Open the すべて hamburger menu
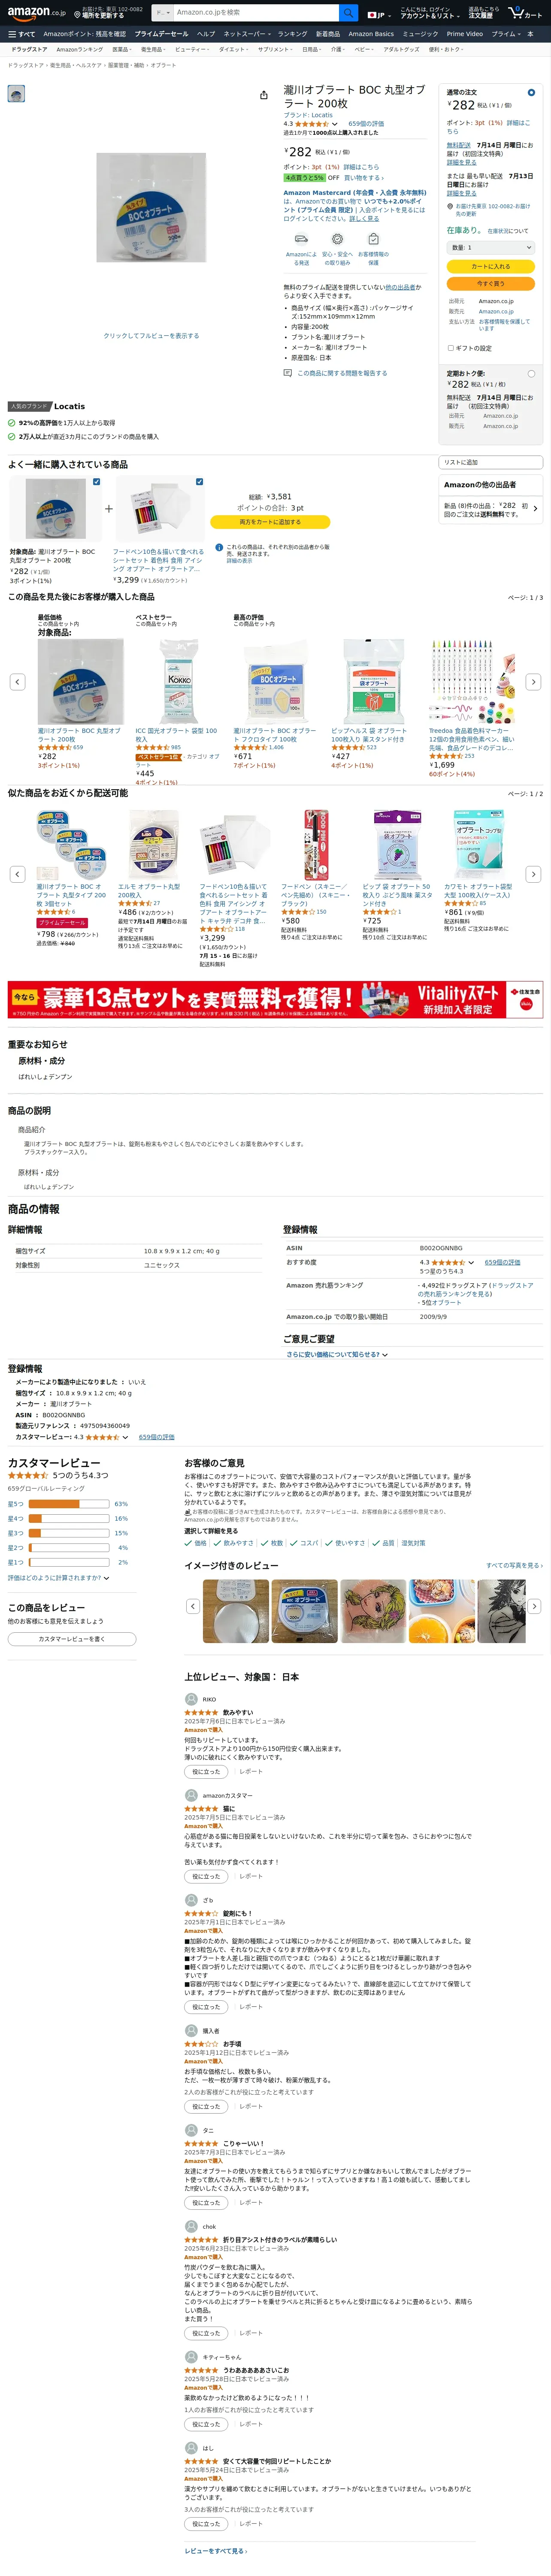 (21, 34)
